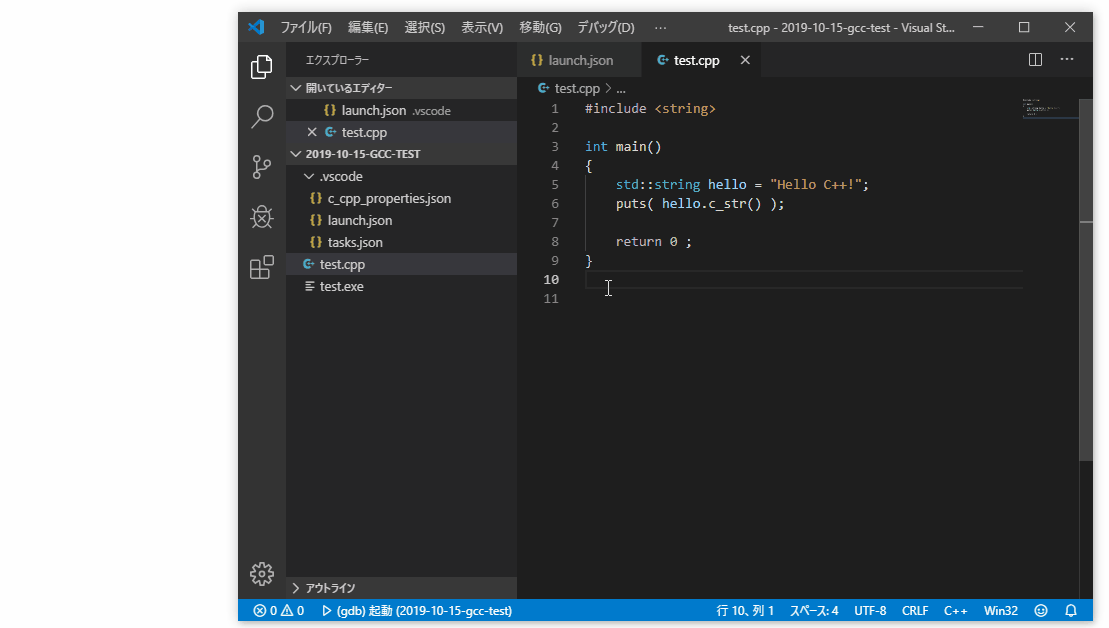Open the Source Control view
This screenshot has height=628, width=1109.
tap(261, 167)
